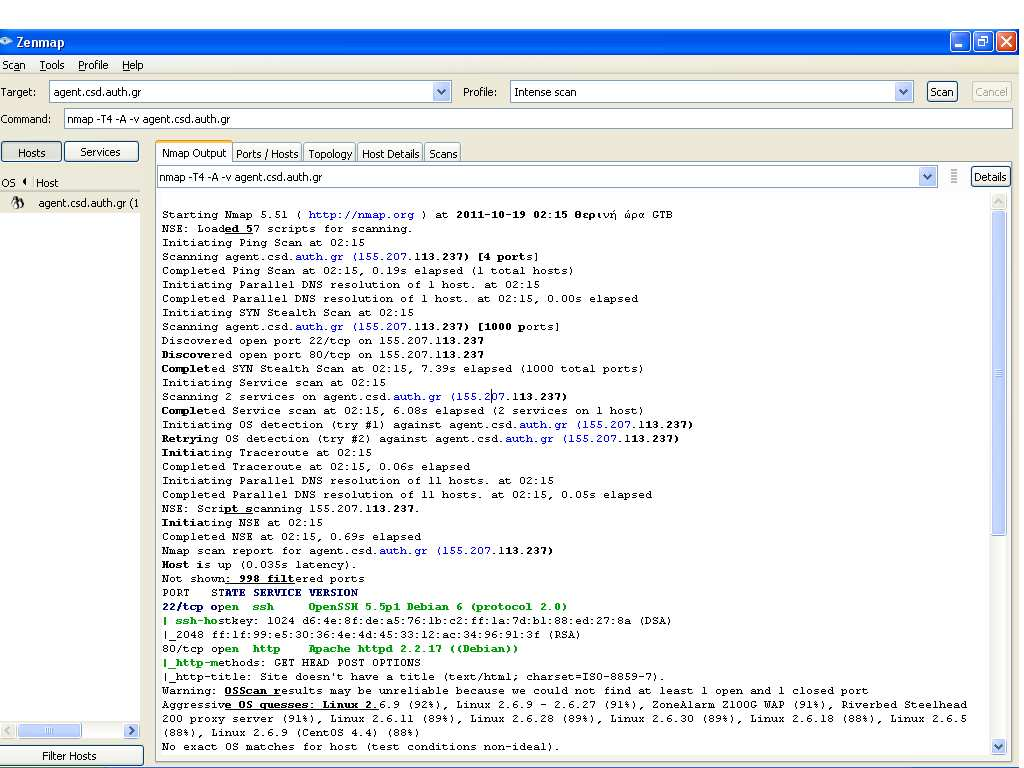Click 'NSE: Loaded 57 scripts' line
1024x768 pixels.
(x=287, y=229)
